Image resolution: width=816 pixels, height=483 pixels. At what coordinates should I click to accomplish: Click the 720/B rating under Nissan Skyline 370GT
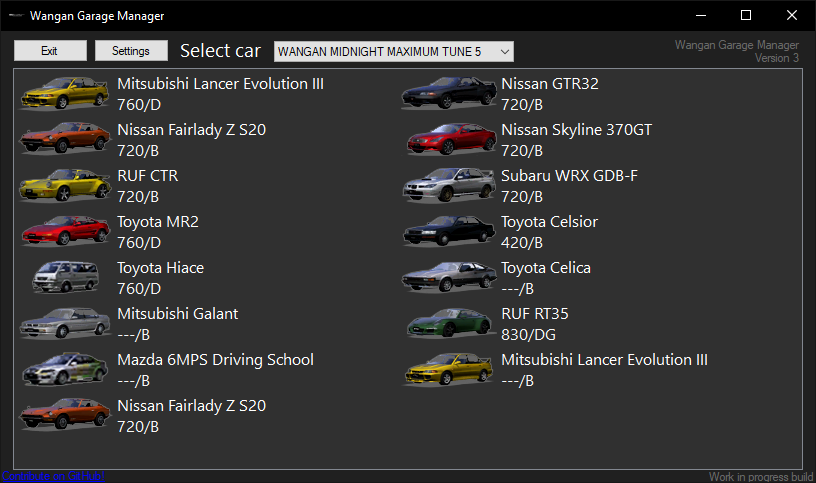[x=522, y=151]
